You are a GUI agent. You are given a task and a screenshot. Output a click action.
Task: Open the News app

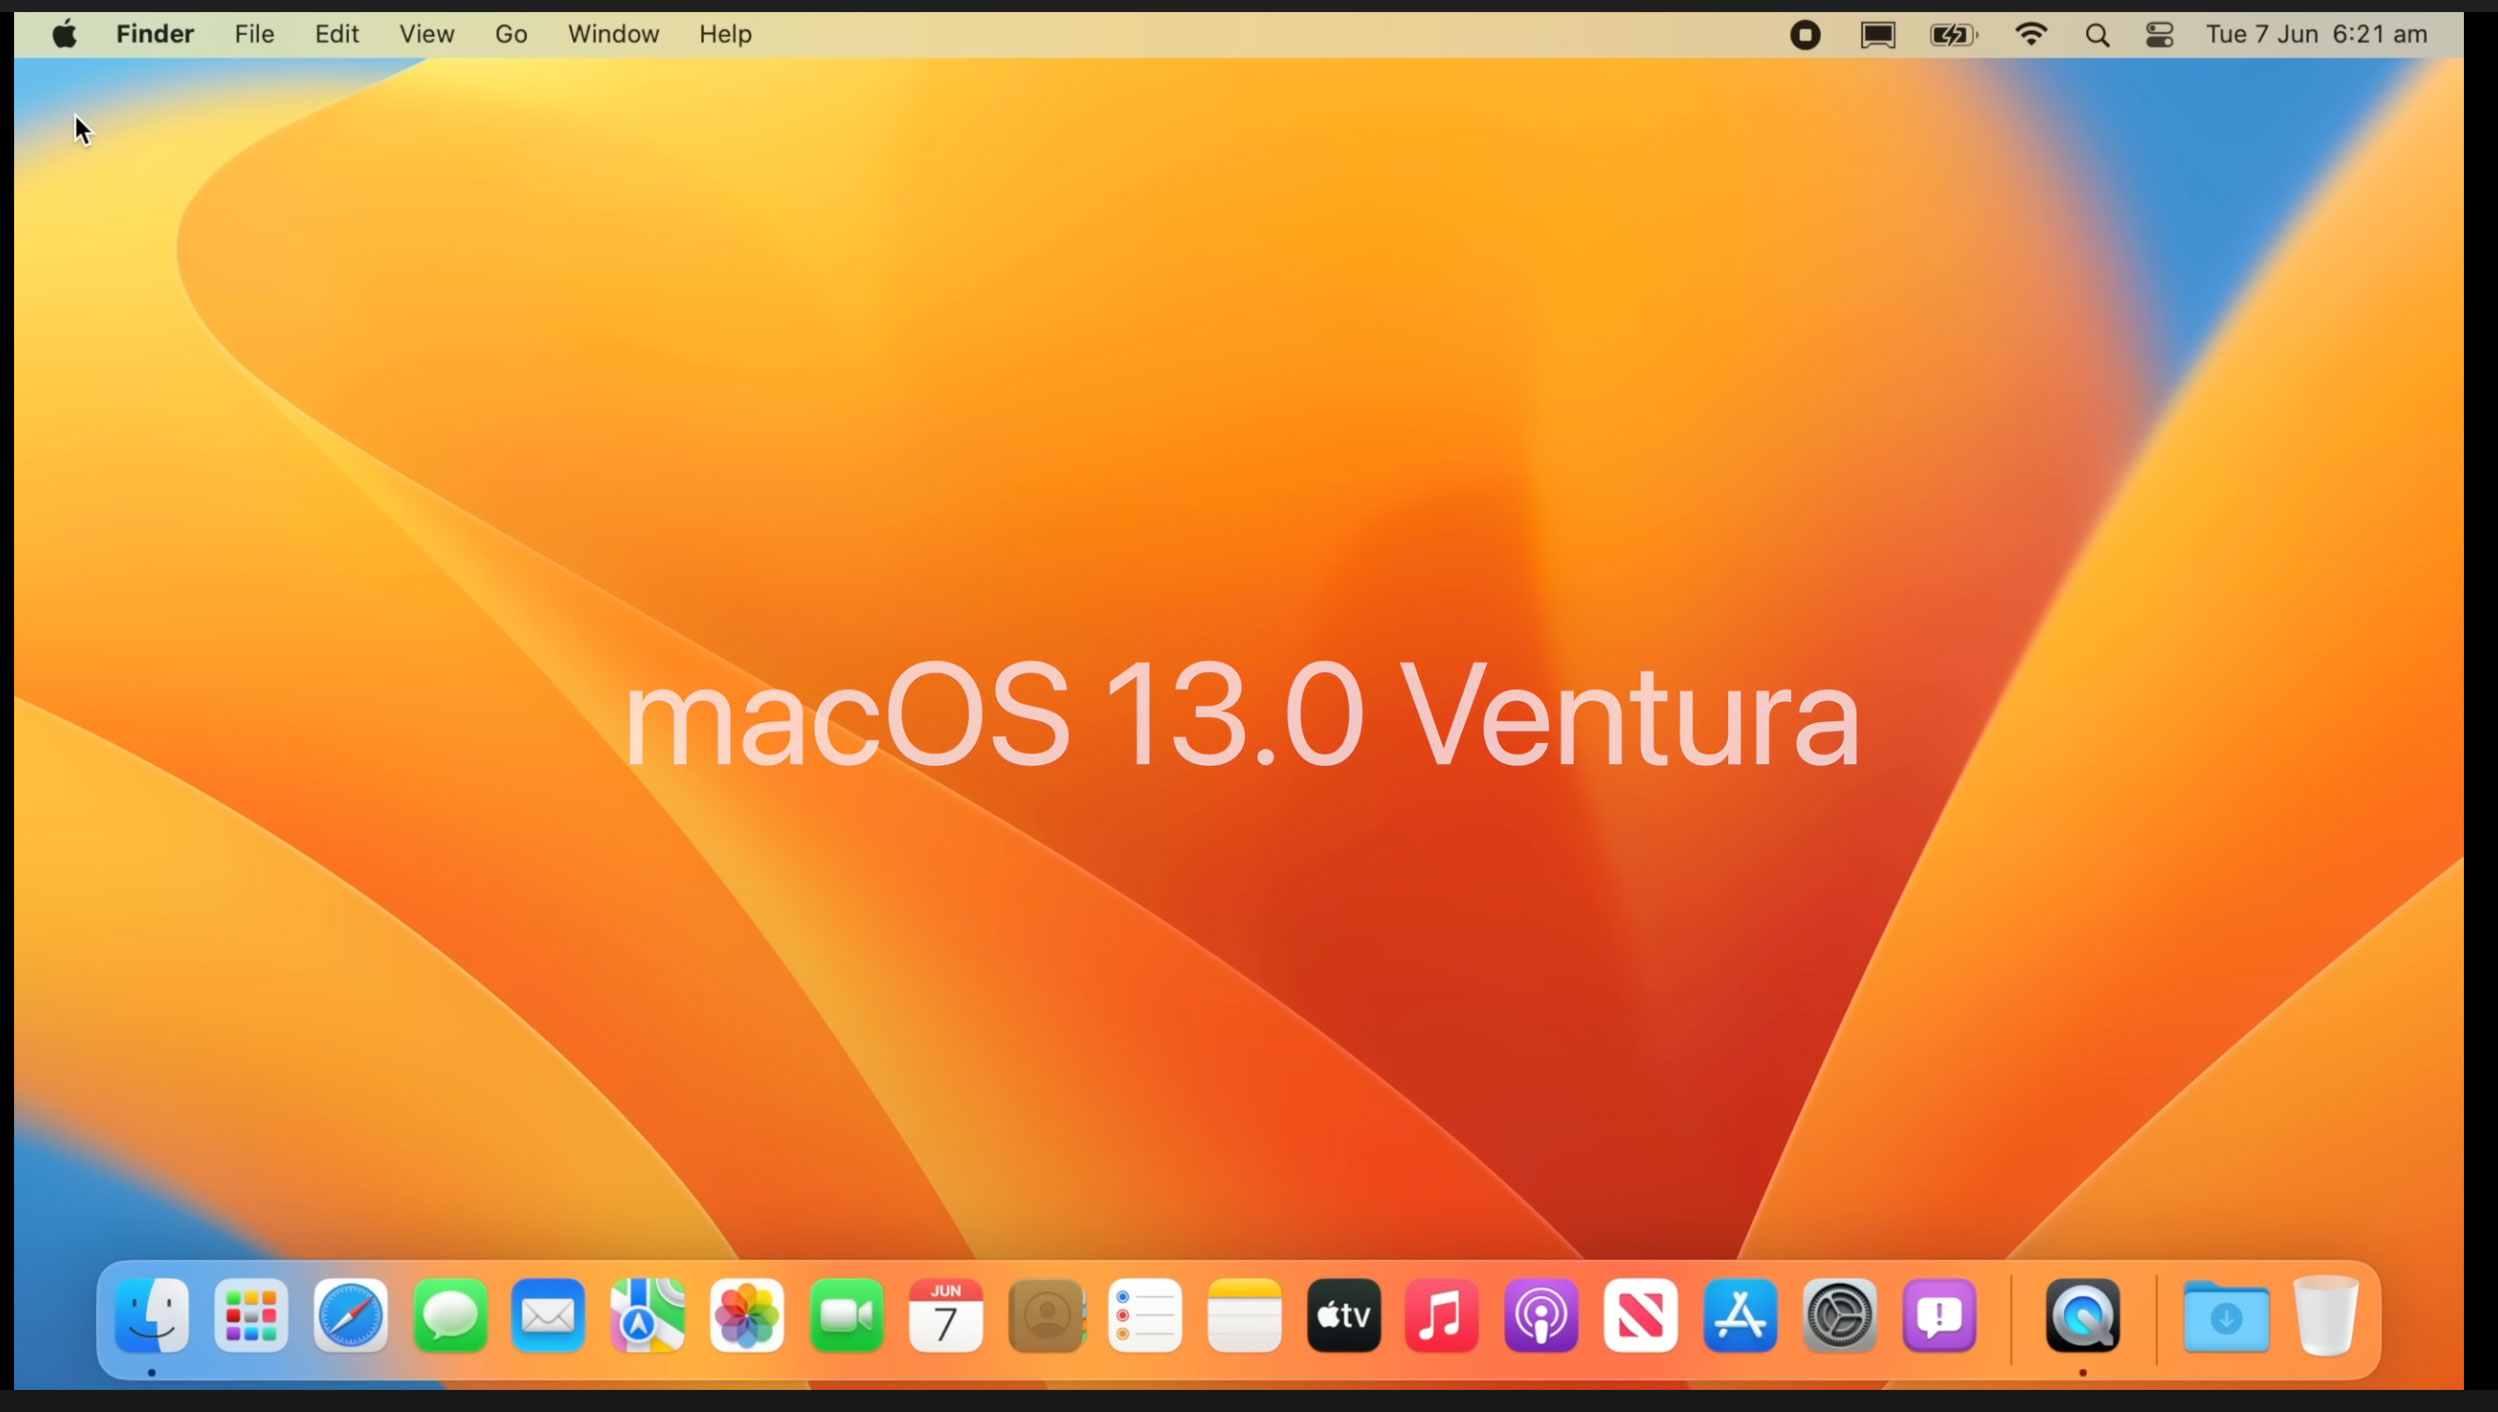(x=1641, y=1316)
